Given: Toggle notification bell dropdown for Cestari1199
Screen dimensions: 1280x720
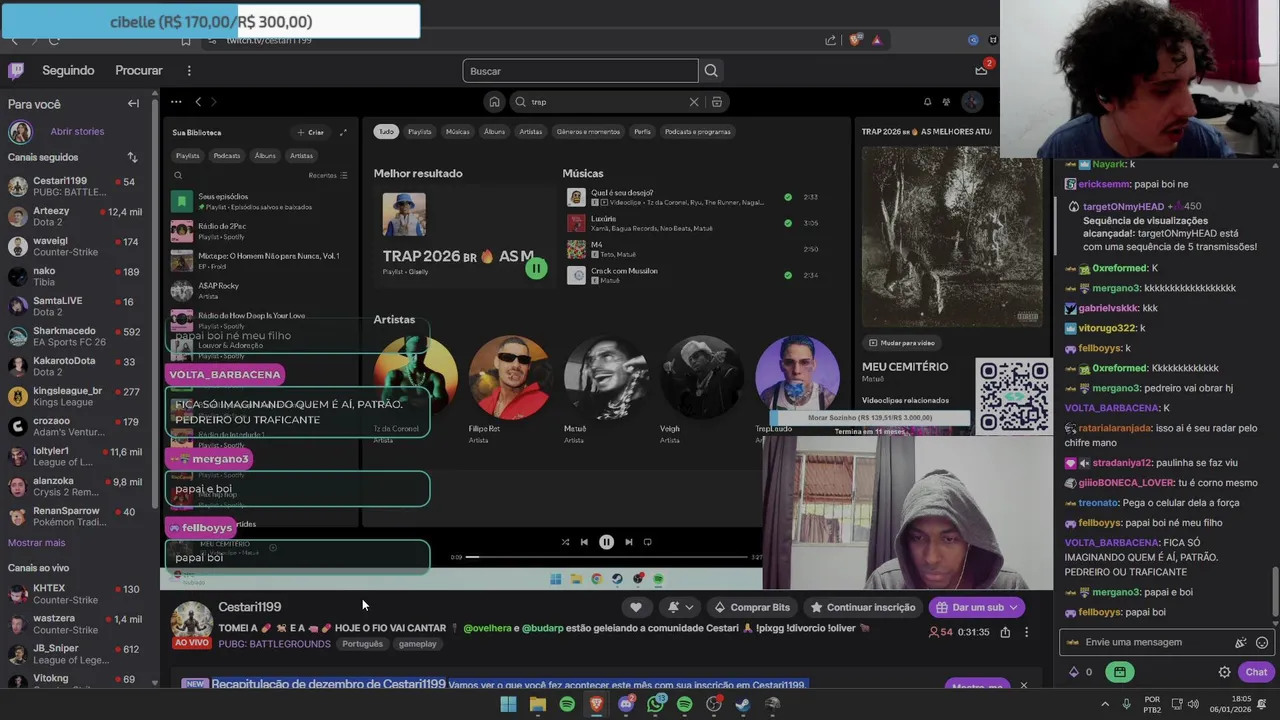Looking at the screenshot, I should (680, 607).
